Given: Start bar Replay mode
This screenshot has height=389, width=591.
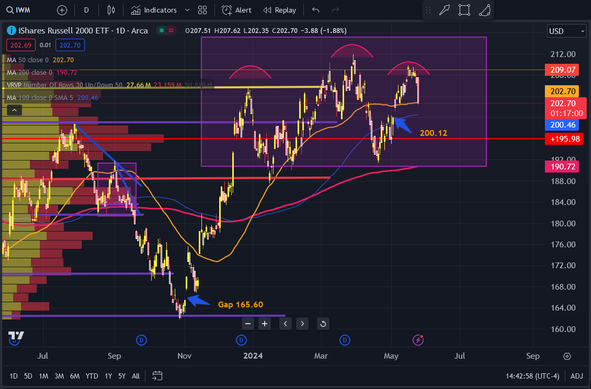Looking at the screenshot, I should [x=279, y=10].
